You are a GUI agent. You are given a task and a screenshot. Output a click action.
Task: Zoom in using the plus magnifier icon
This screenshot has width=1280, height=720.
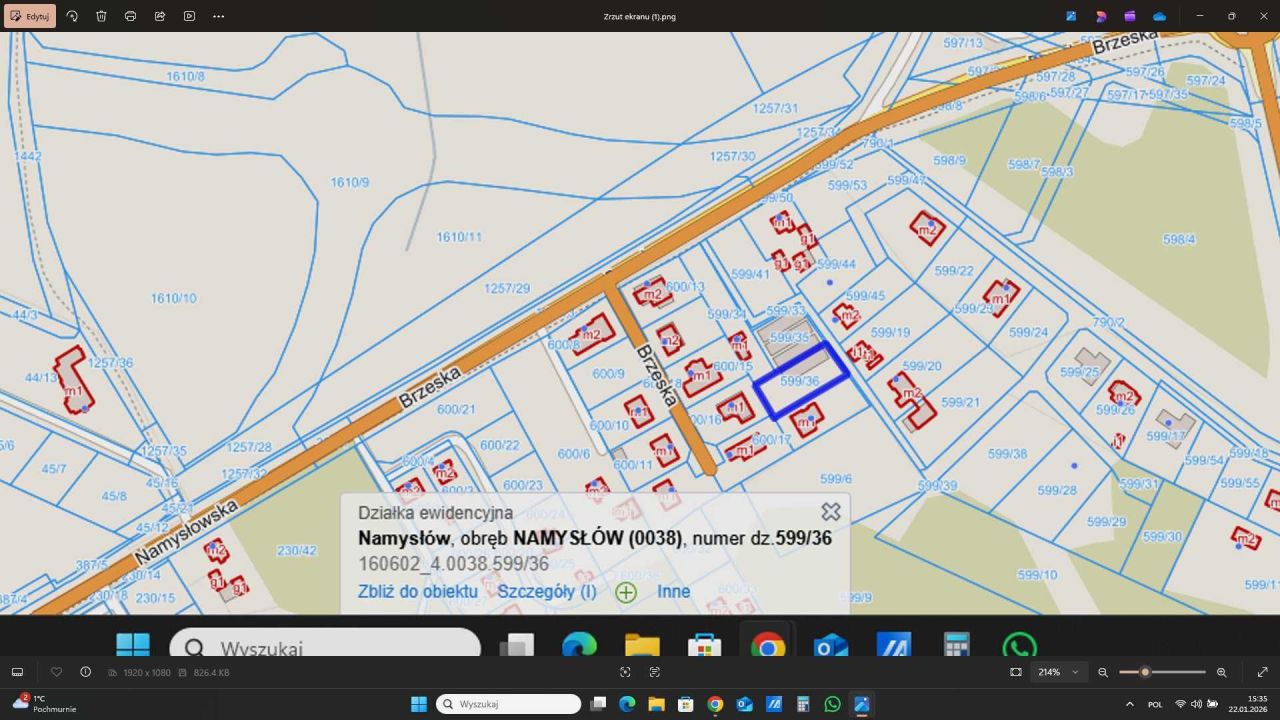tap(1221, 672)
